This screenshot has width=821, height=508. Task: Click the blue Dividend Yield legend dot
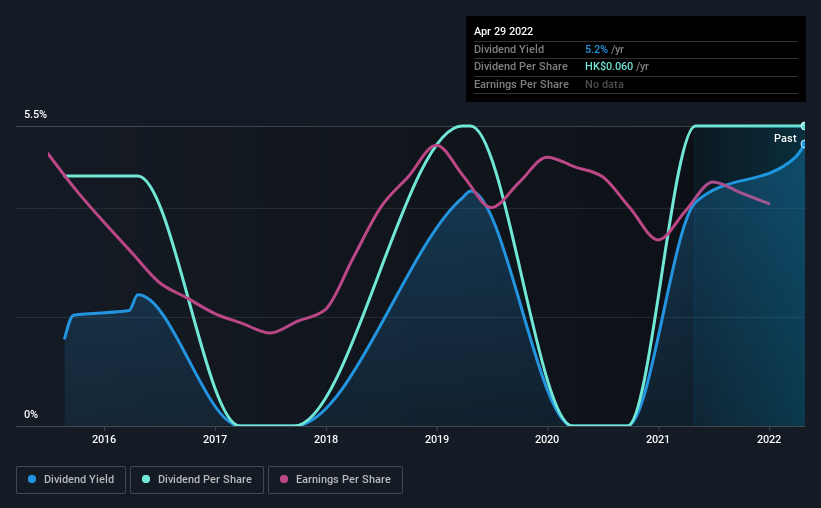[x=32, y=479]
